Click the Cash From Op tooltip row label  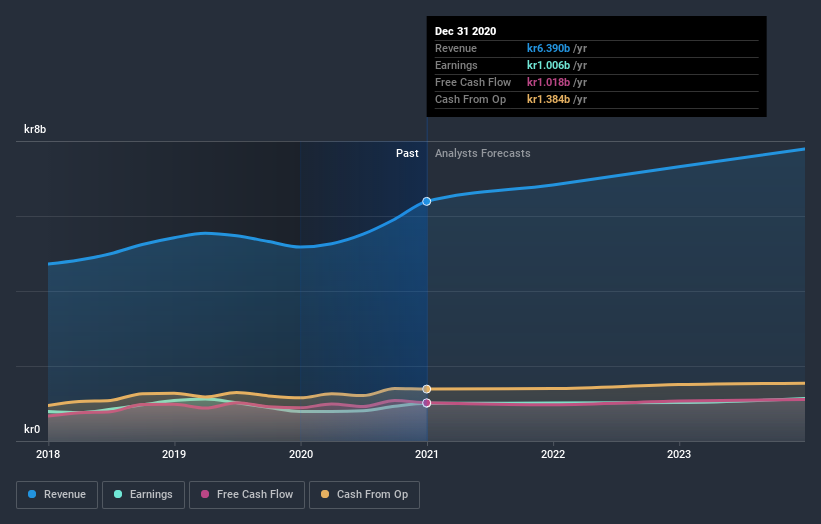[x=470, y=99]
